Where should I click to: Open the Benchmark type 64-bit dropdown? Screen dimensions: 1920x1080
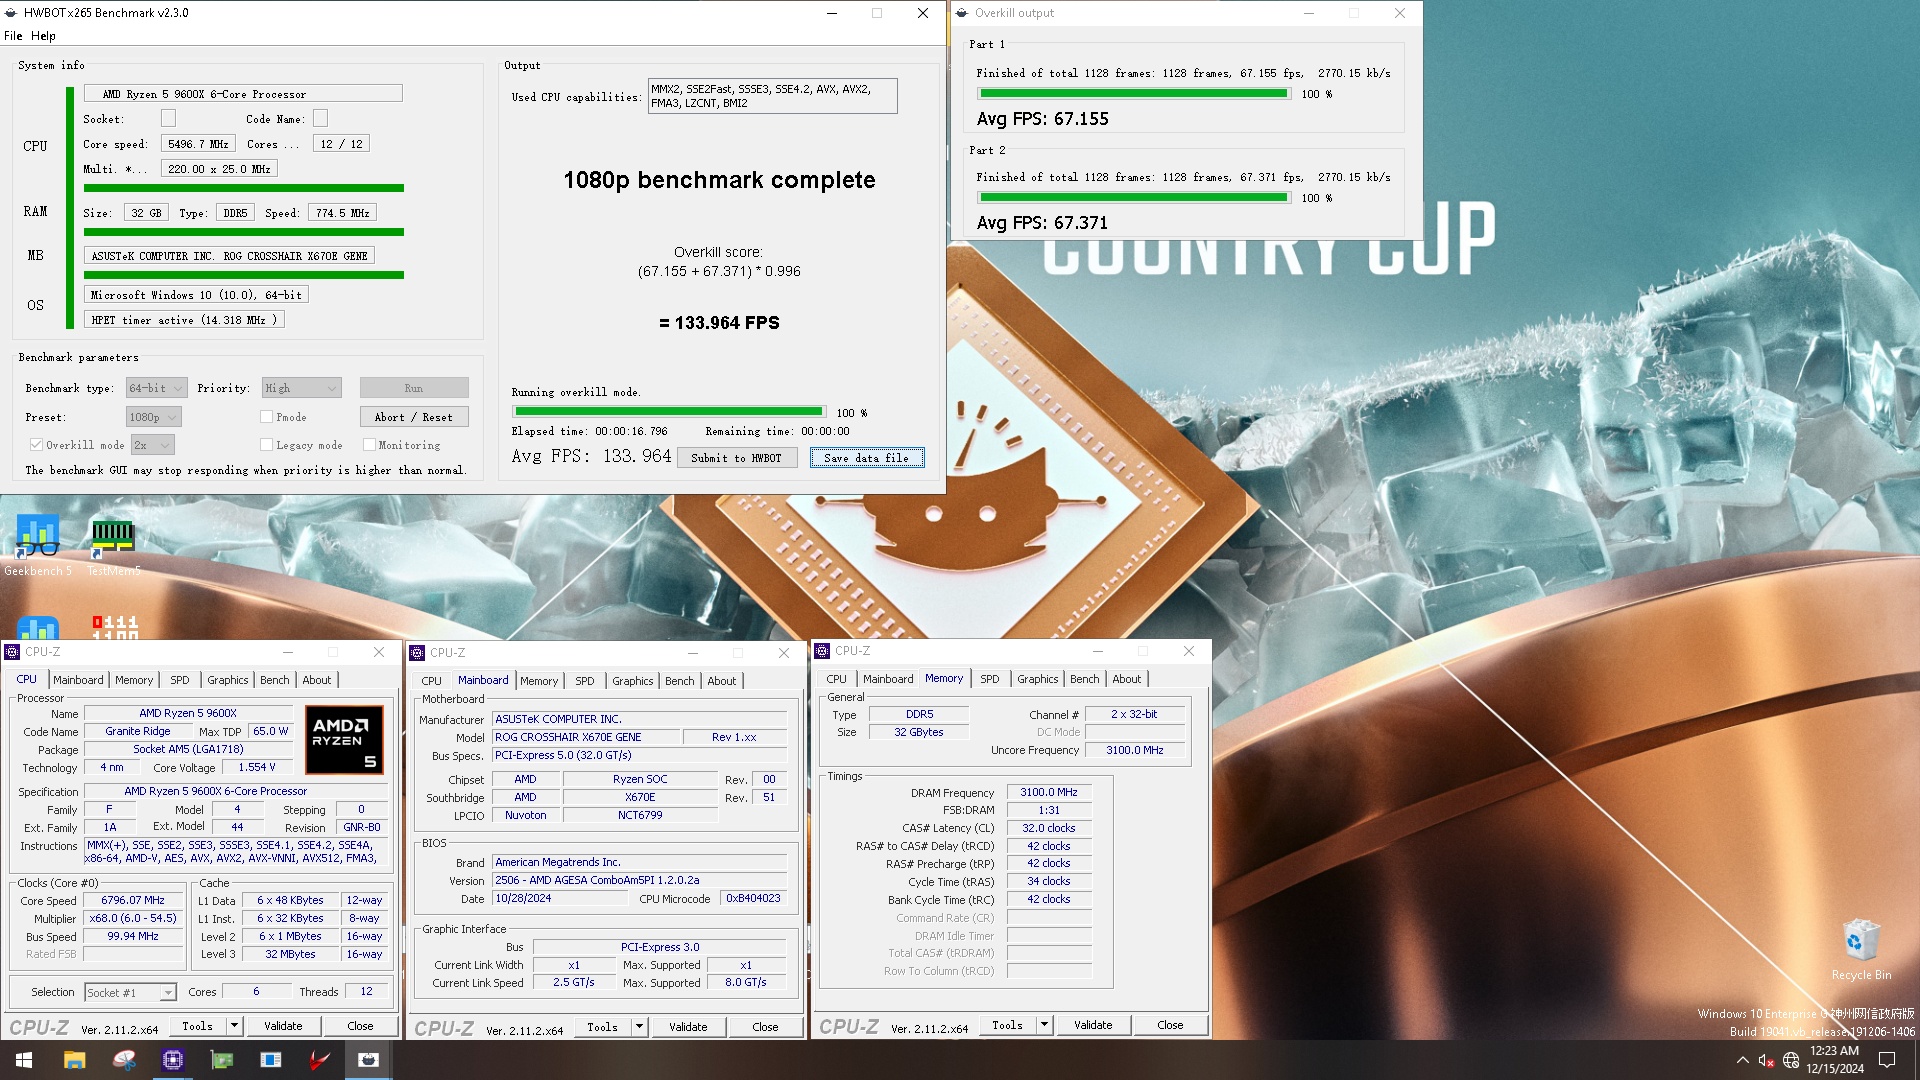click(x=157, y=388)
